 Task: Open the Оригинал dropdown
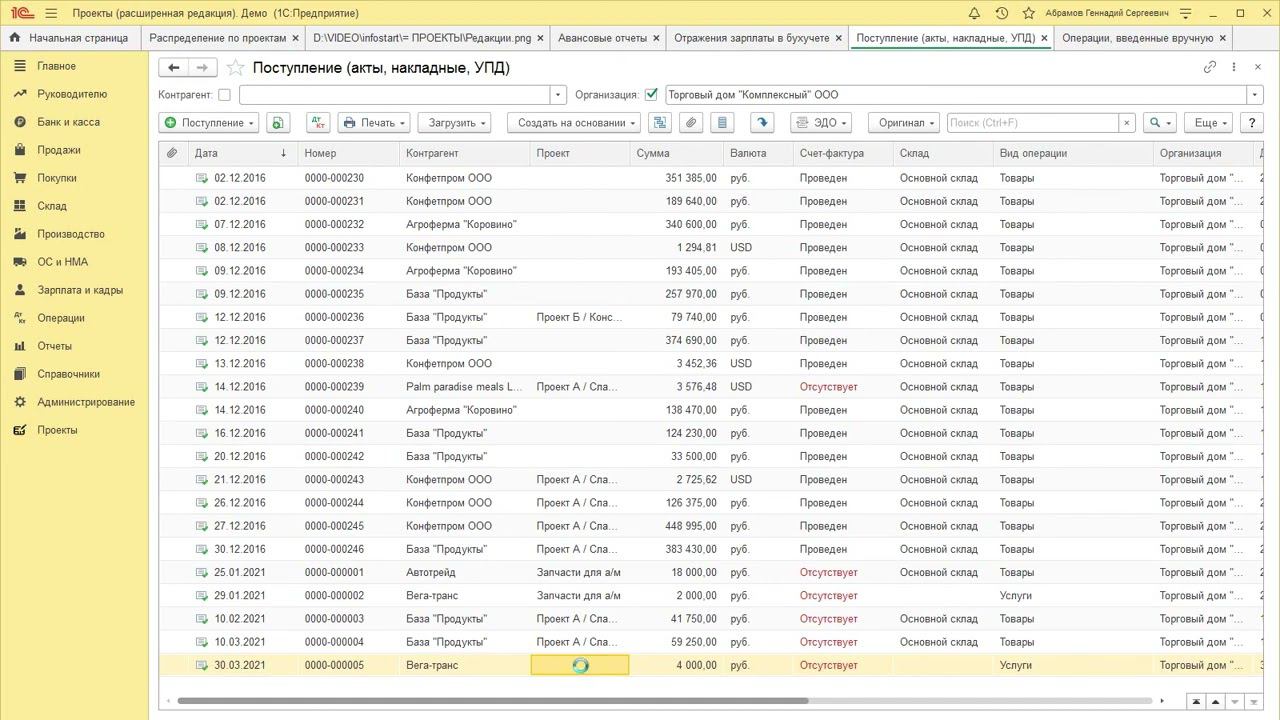(903, 123)
